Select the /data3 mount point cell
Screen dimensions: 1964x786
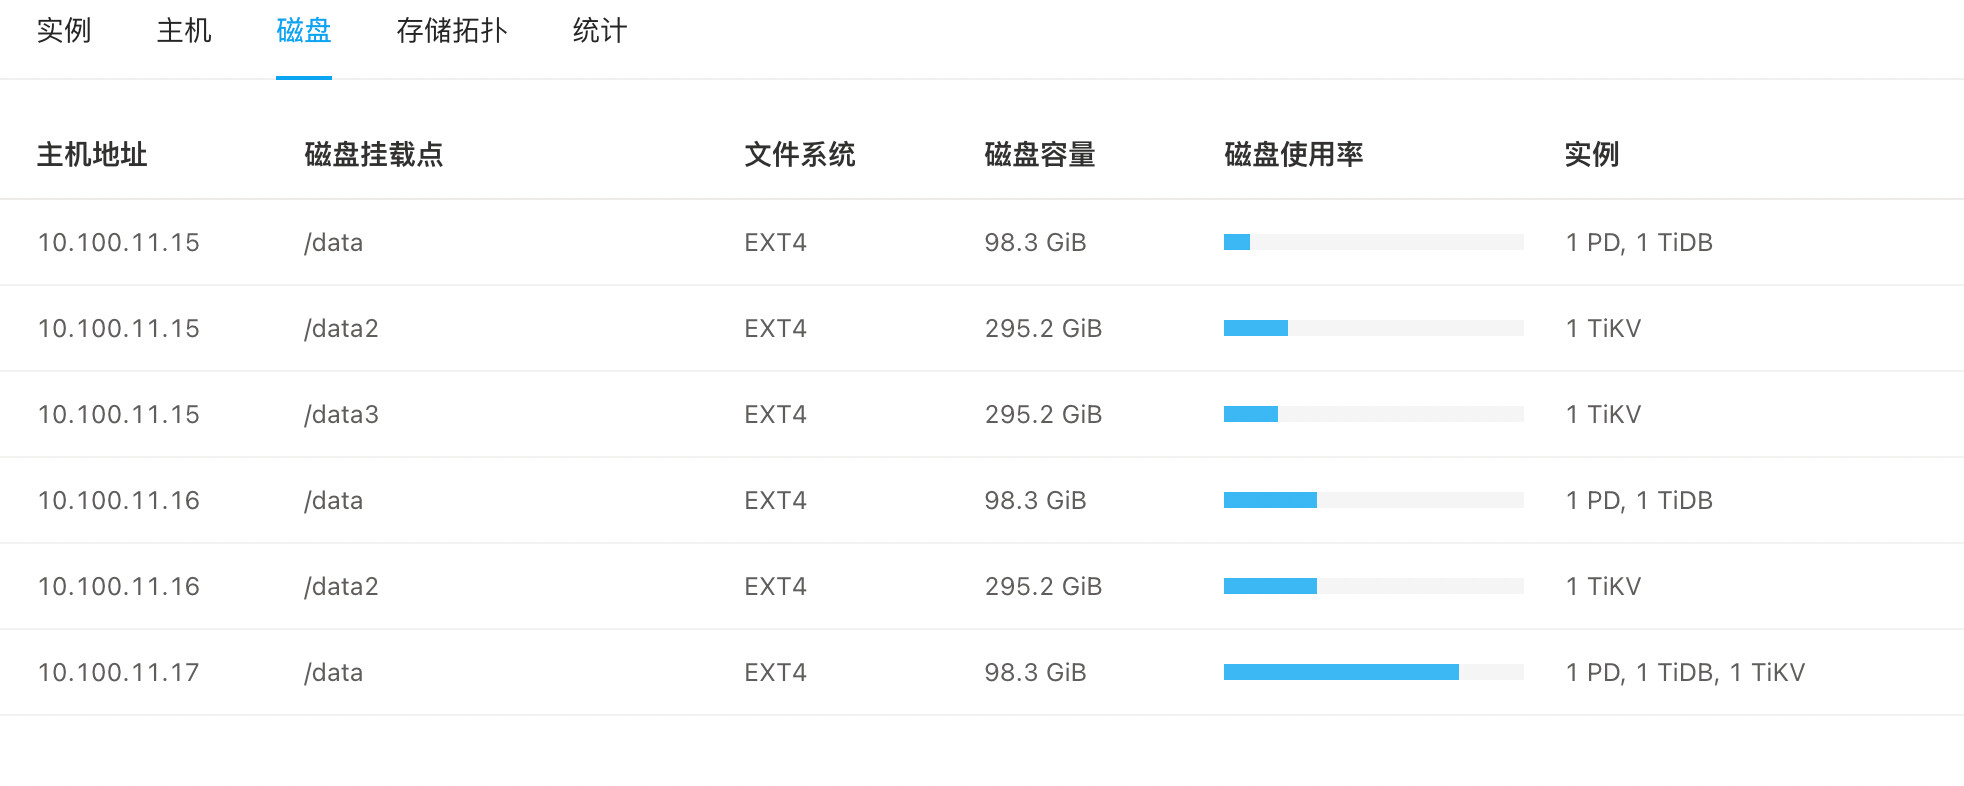coord(341,414)
